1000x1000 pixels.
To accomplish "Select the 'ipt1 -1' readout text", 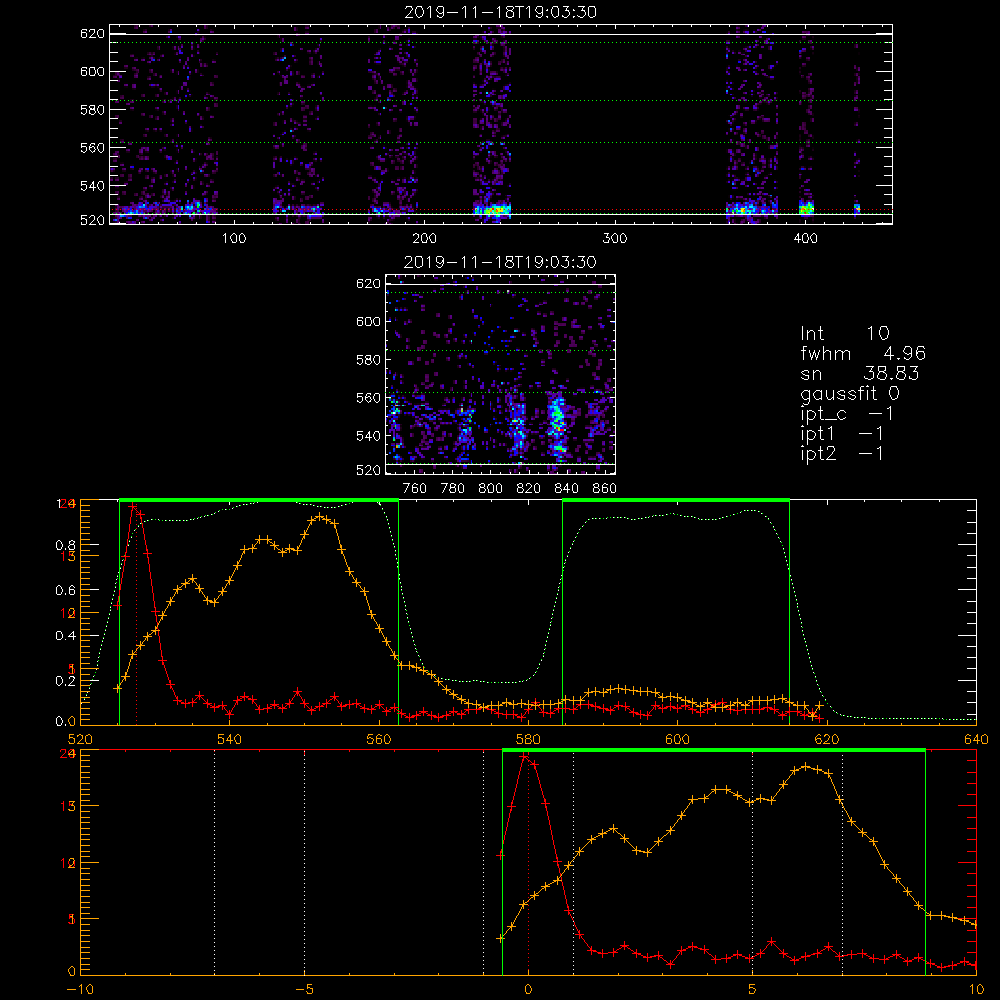I will (842, 434).
